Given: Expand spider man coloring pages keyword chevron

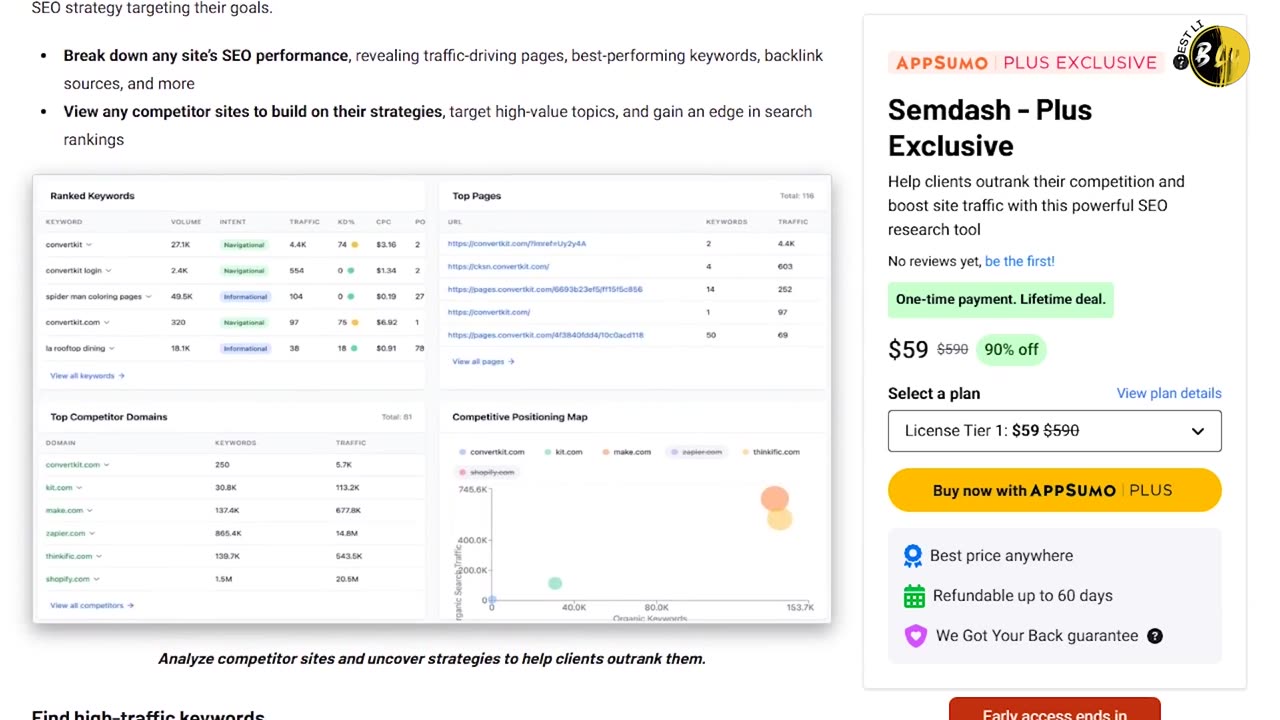Looking at the screenshot, I should coord(149,297).
